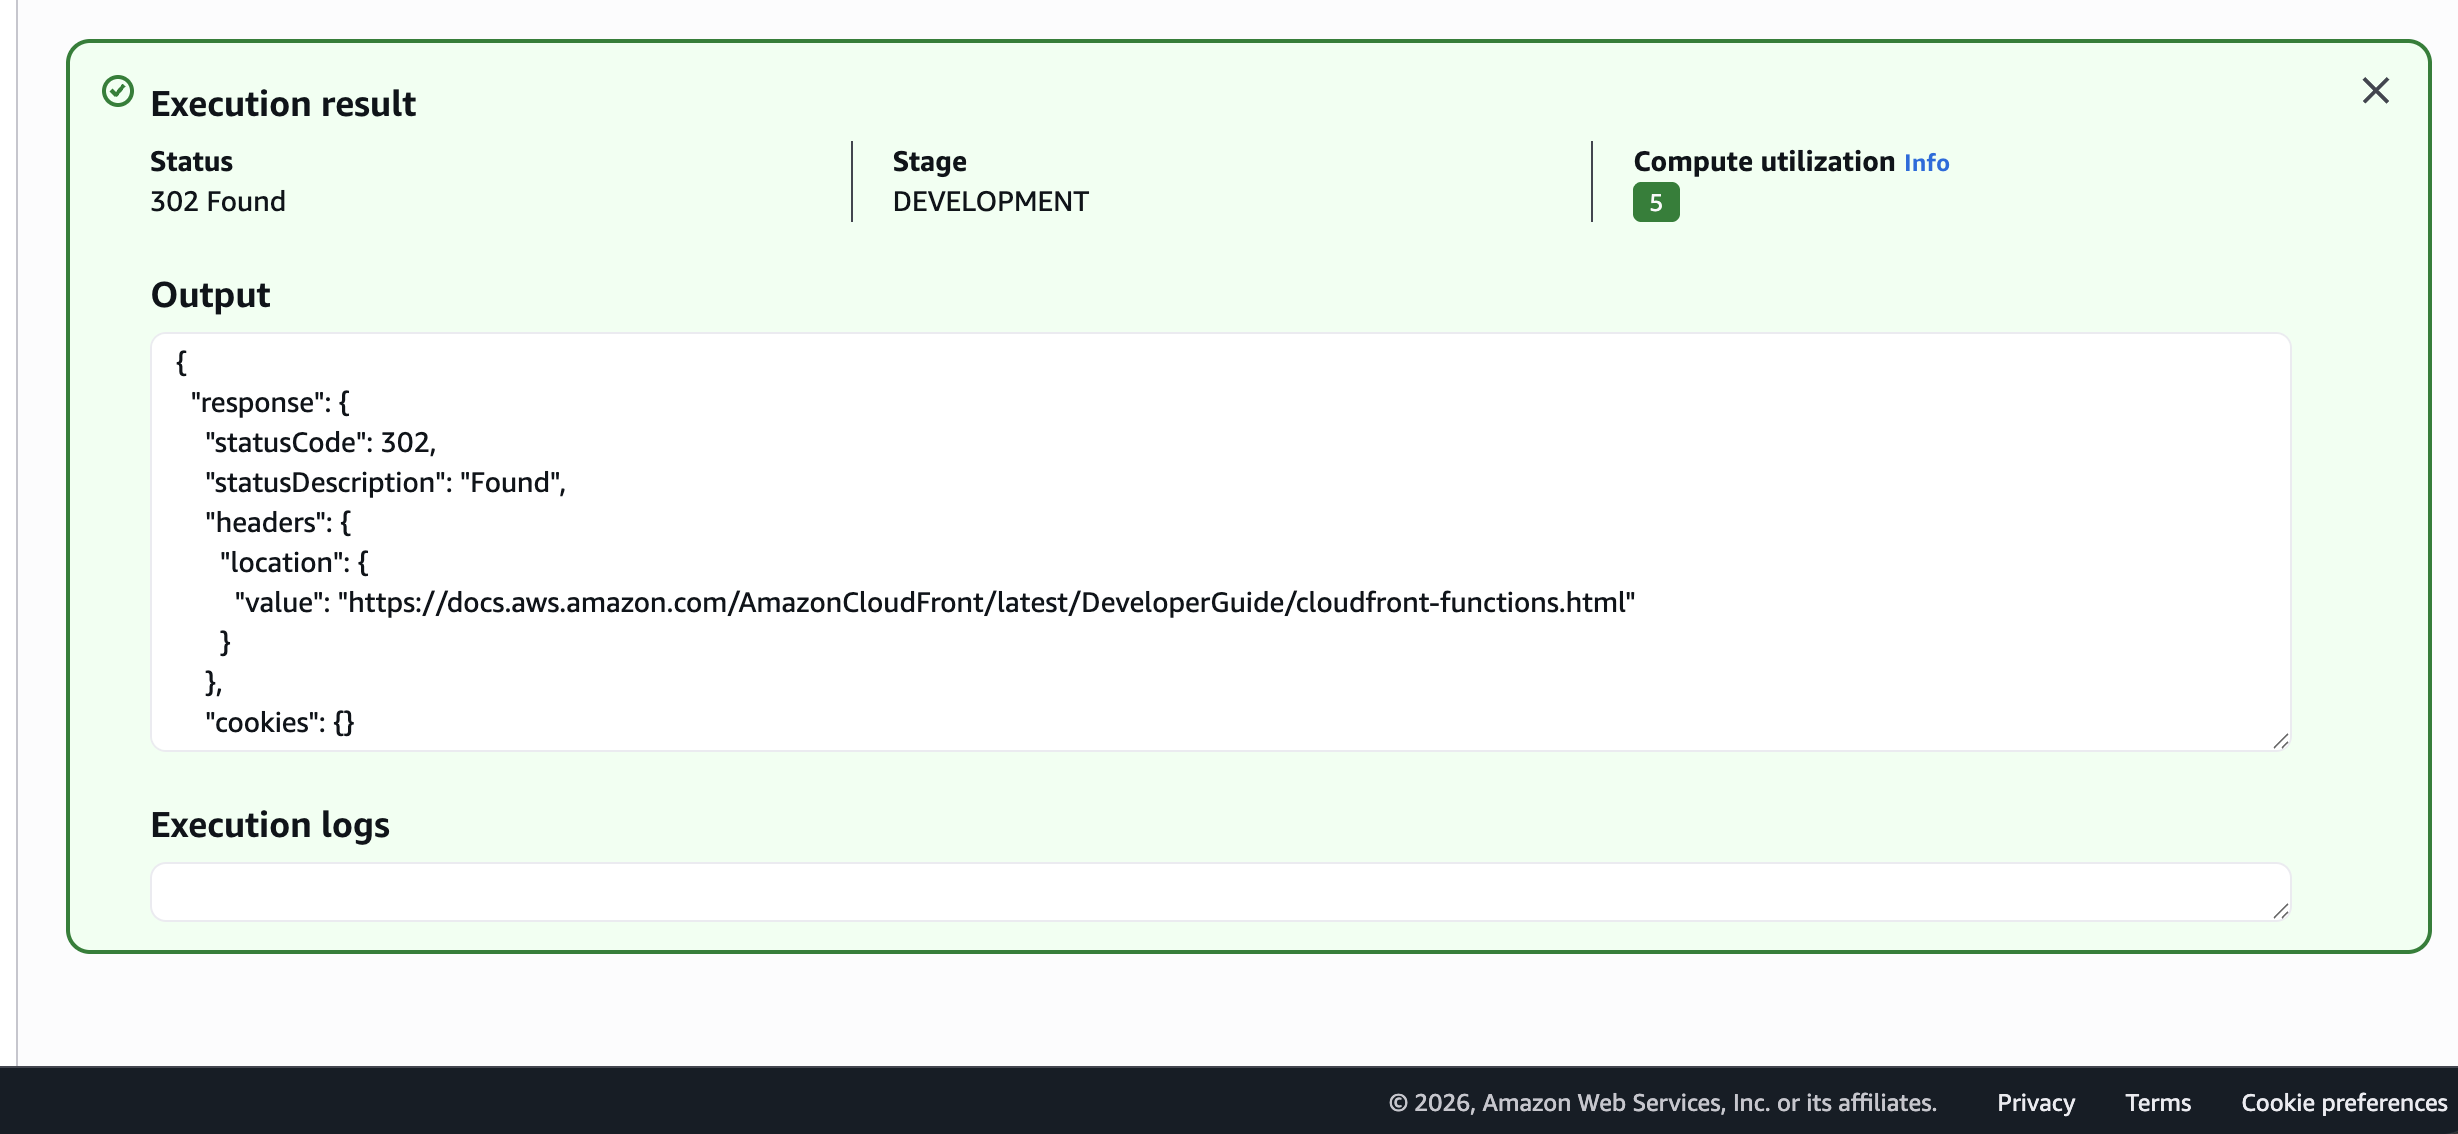Click the Amazon Web Services copyright text

pyautogui.click(x=1662, y=1103)
